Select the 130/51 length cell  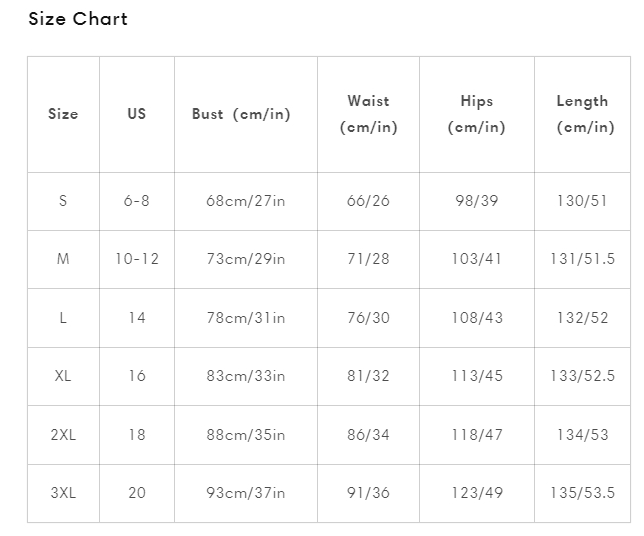(x=582, y=201)
